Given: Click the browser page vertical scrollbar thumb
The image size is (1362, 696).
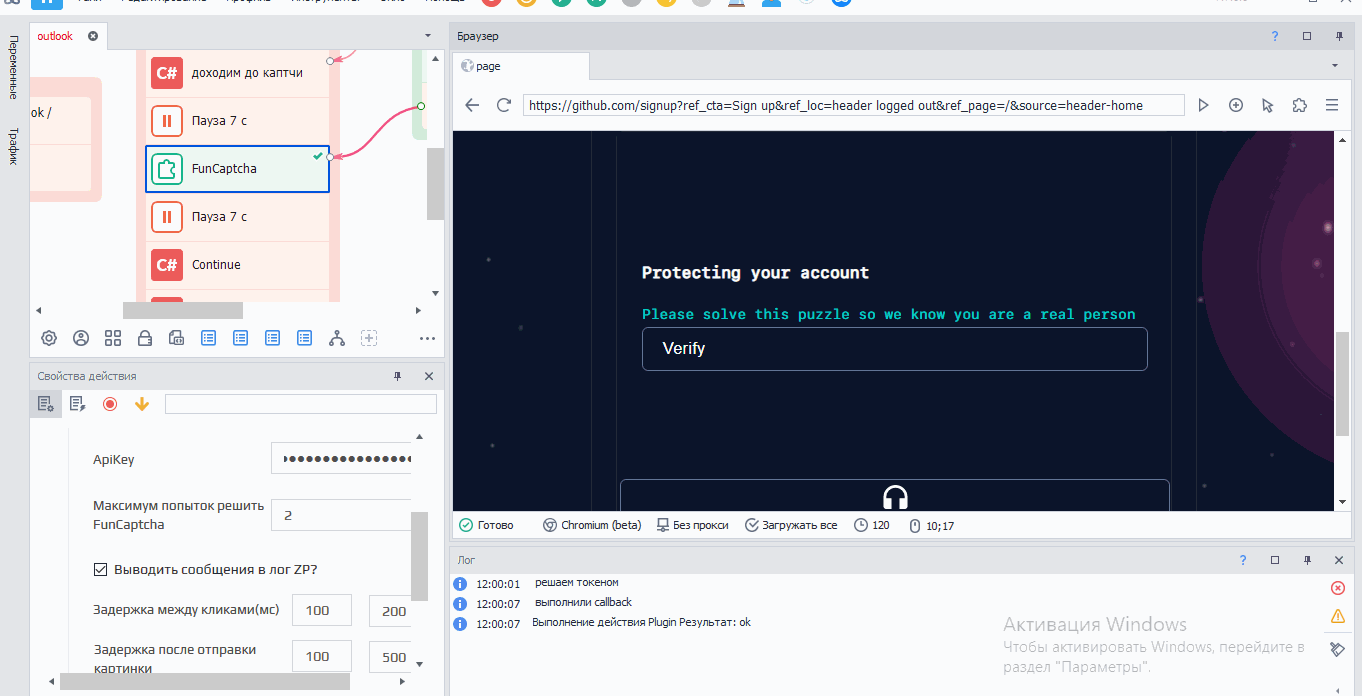Looking at the screenshot, I should point(1342,385).
